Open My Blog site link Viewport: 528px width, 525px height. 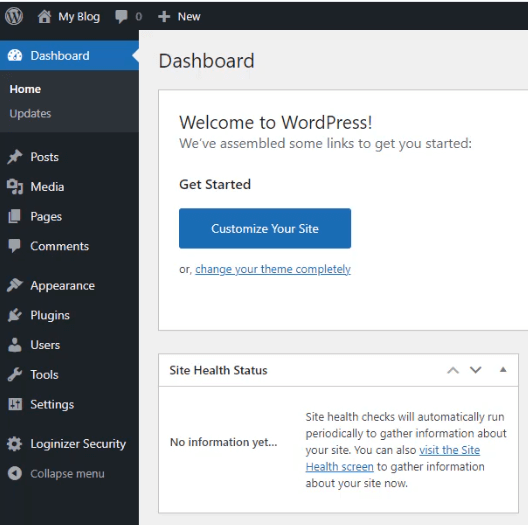pyautogui.click(x=79, y=17)
